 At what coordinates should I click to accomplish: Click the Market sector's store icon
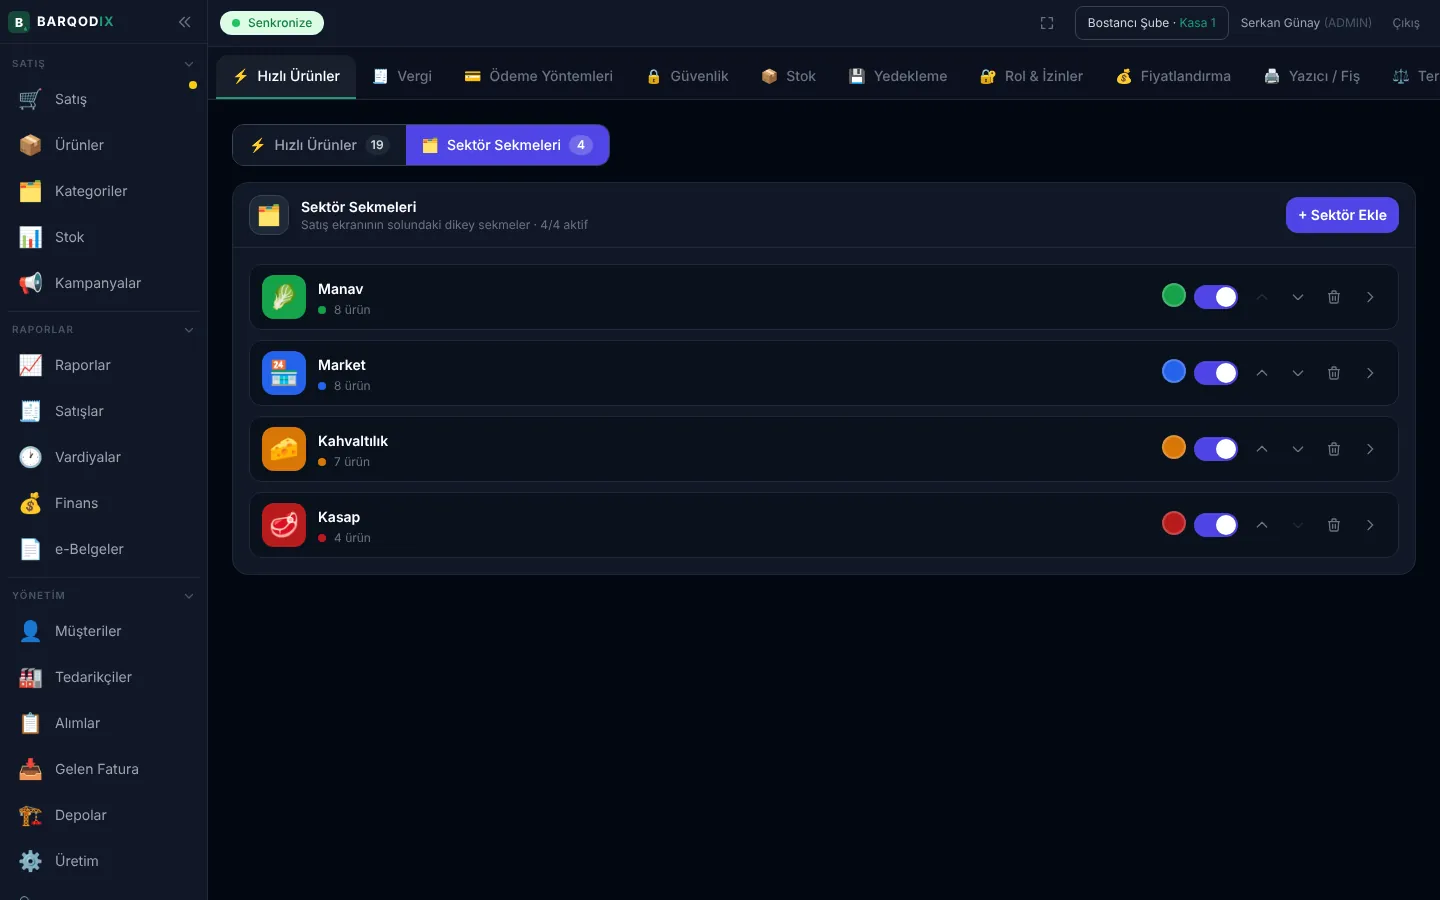[x=284, y=373]
